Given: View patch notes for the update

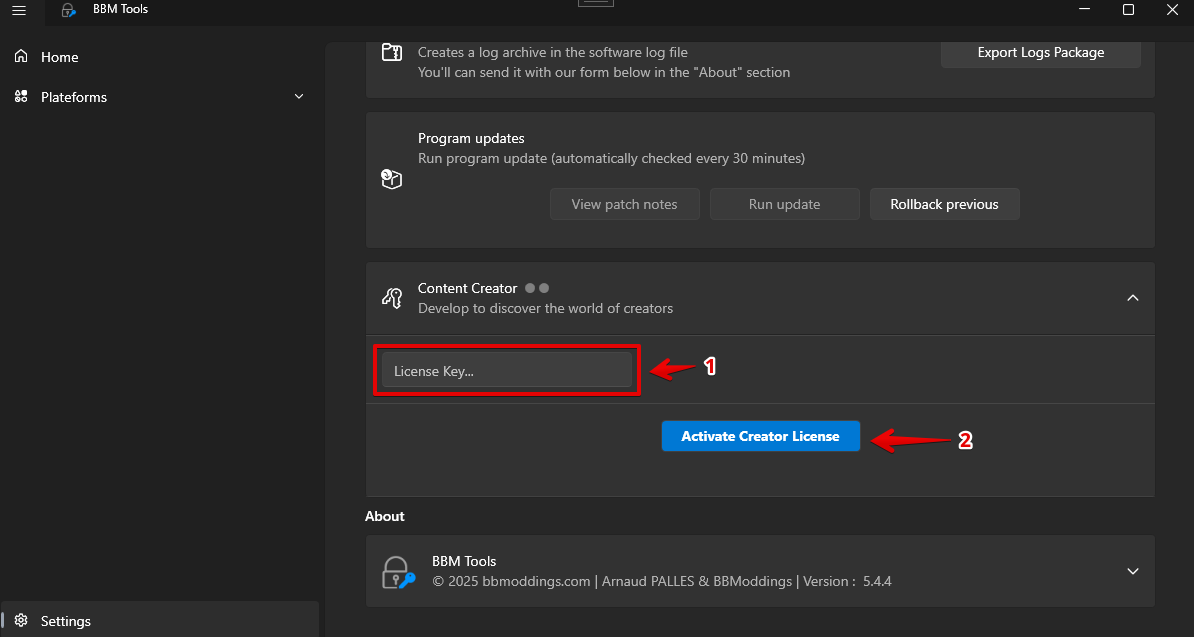Looking at the screenshot, I should [x=624, y=204].
